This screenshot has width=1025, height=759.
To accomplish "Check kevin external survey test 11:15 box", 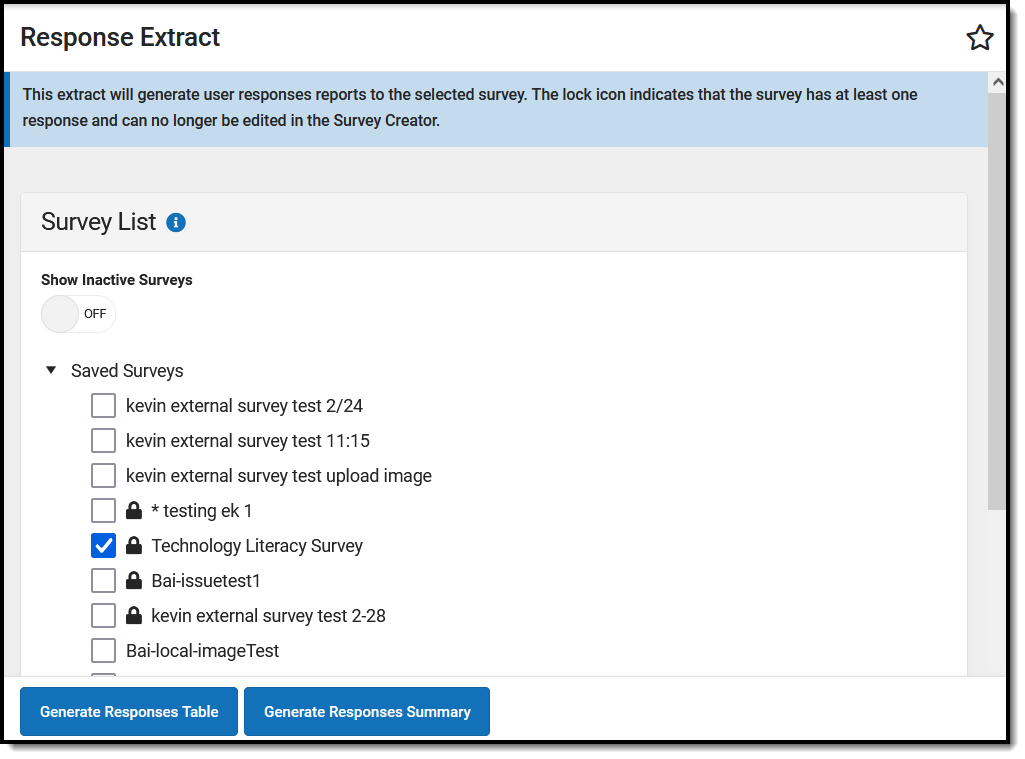I will pyautogui.click(x=103, y=441).
